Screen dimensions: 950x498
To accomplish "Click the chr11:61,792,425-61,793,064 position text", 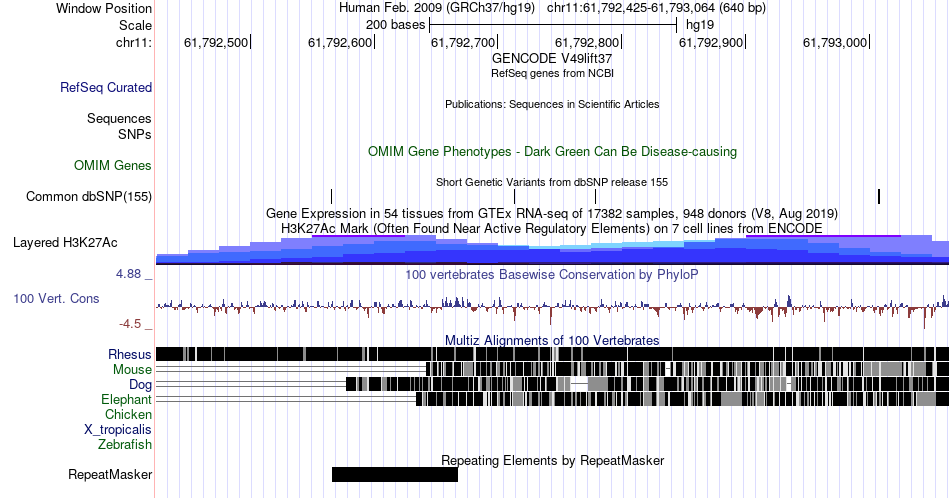I will [x=656, y=8].
